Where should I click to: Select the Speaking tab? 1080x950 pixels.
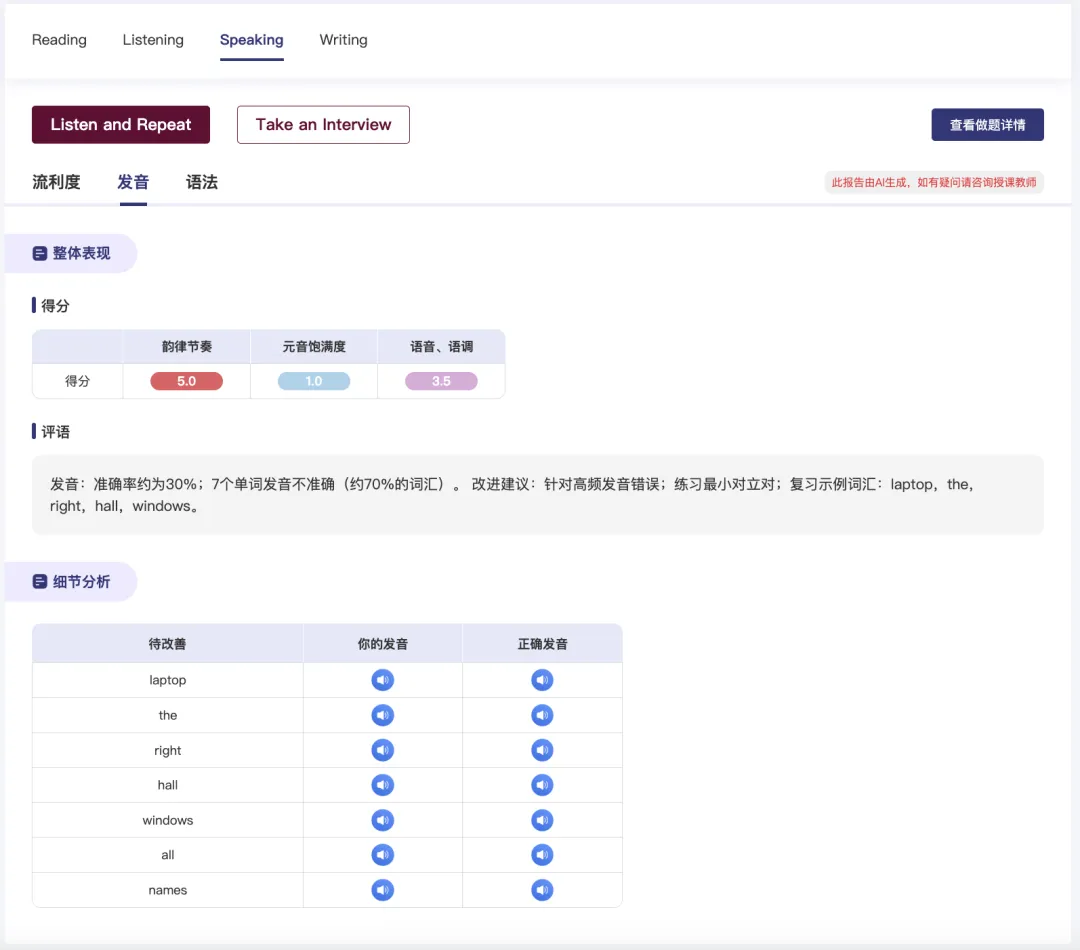251,40
